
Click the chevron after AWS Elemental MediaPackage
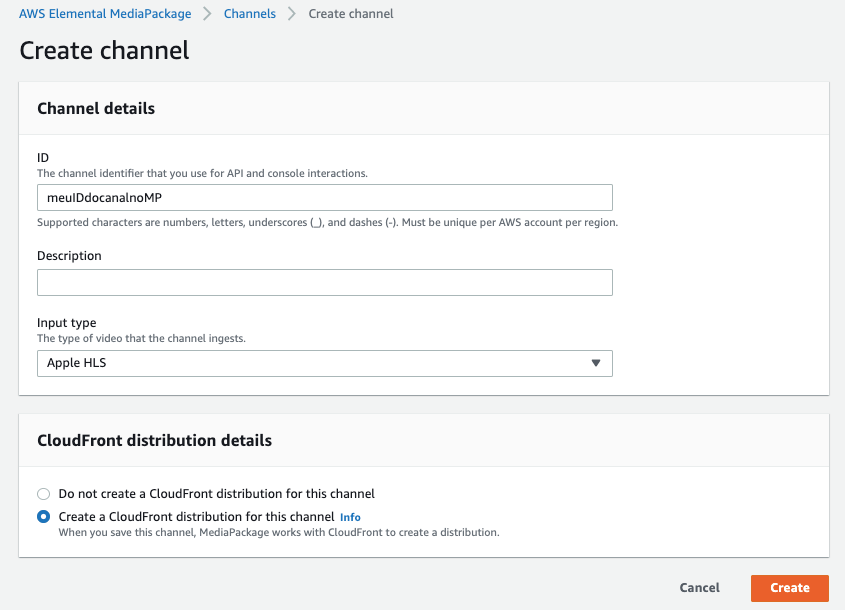208,14
